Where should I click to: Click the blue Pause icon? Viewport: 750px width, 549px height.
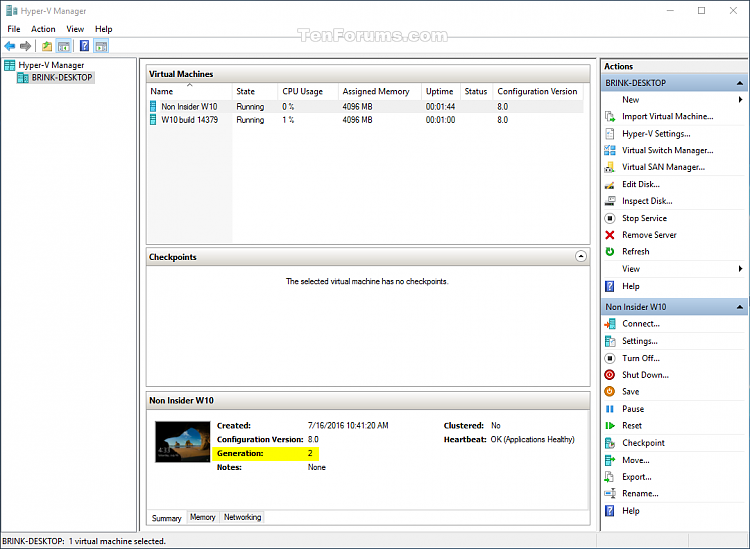(x=610, y=409)
